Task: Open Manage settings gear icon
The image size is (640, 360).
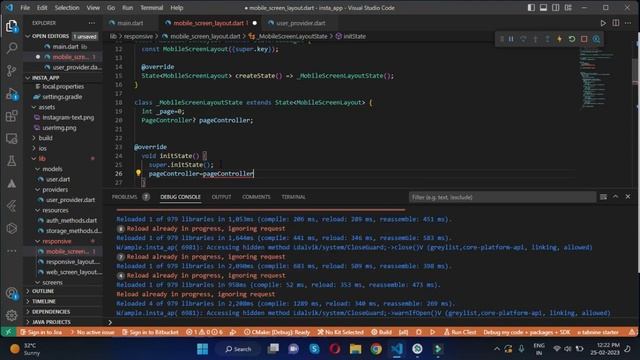Action: click(x=11, y=315)
